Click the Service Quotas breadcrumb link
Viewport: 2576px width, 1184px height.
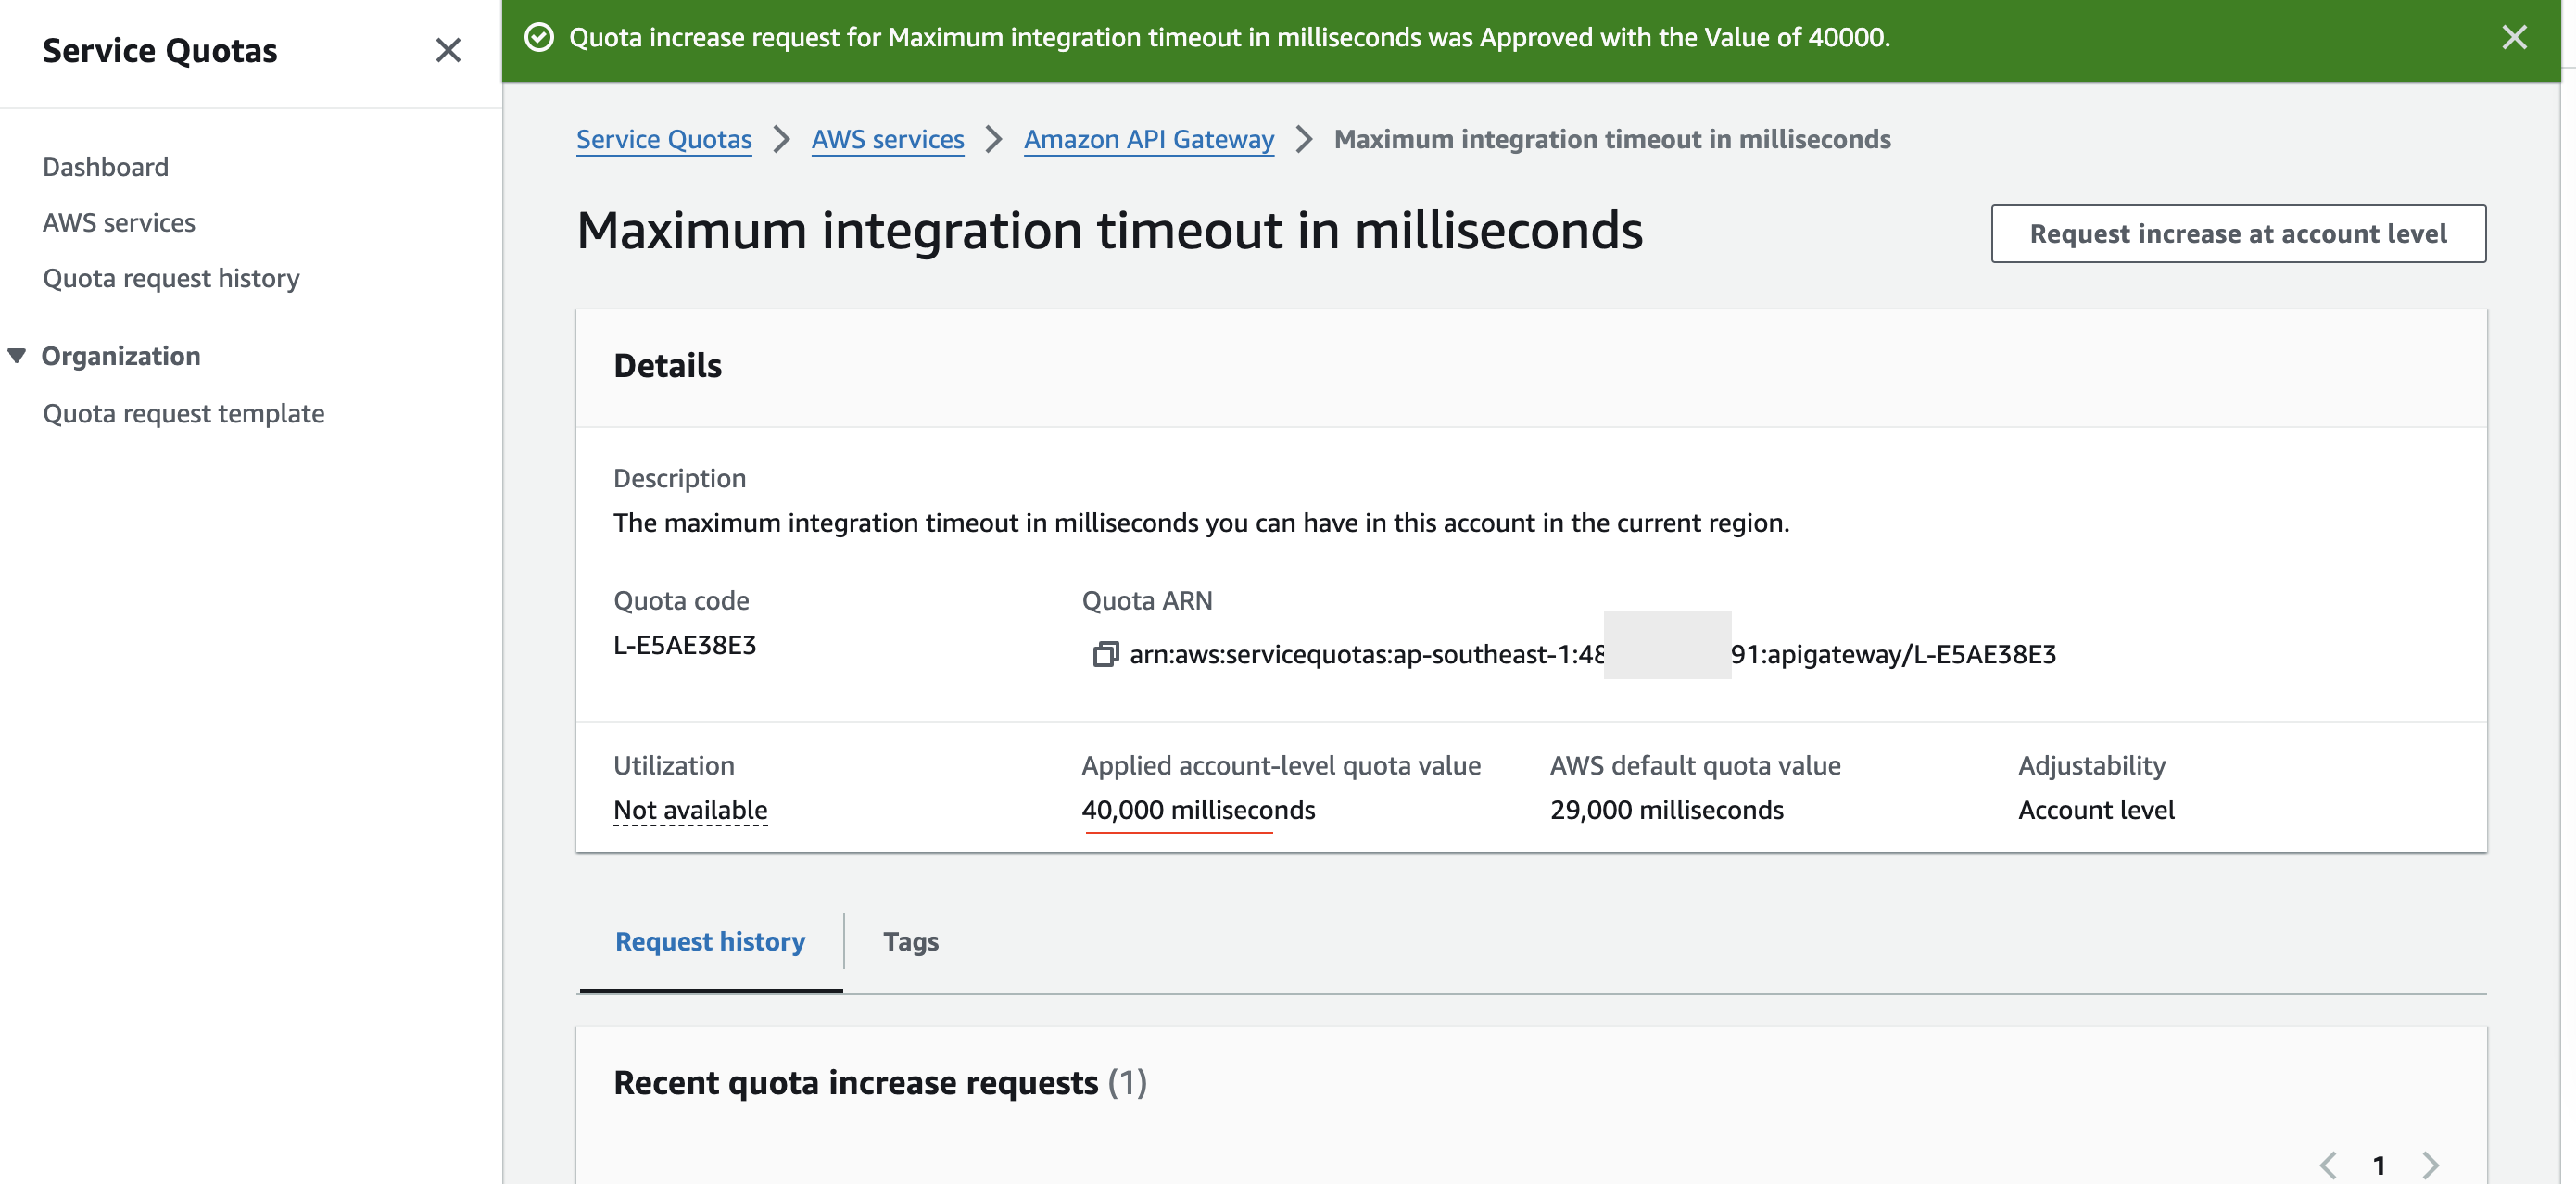point(663,139)
